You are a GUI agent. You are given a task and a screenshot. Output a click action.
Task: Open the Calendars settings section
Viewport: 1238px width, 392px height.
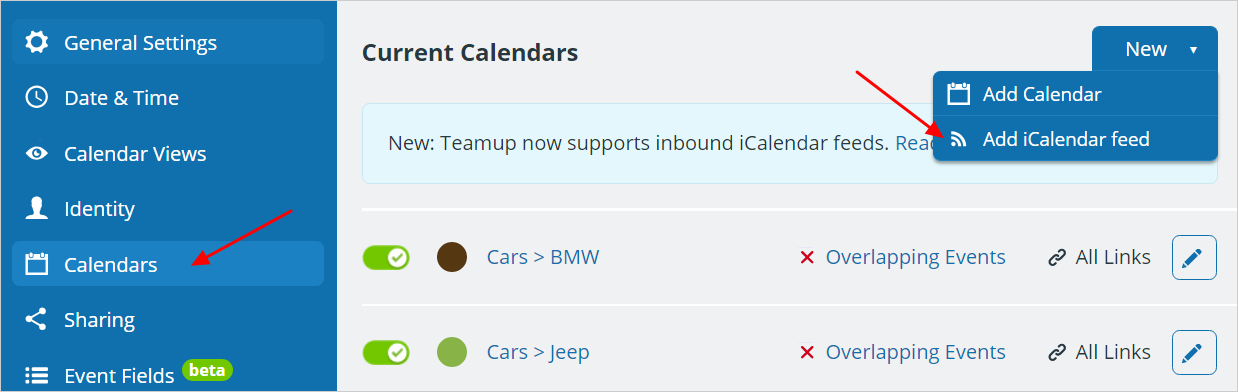pos(168,264)
